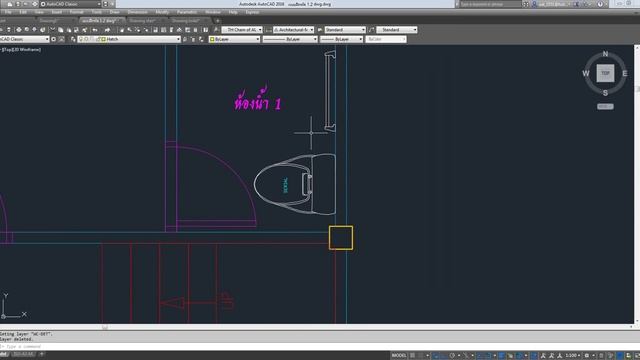Open the ByLayer linetype dropdown
The width and height of the screenshot is (640, 360).
pos(290,39)
